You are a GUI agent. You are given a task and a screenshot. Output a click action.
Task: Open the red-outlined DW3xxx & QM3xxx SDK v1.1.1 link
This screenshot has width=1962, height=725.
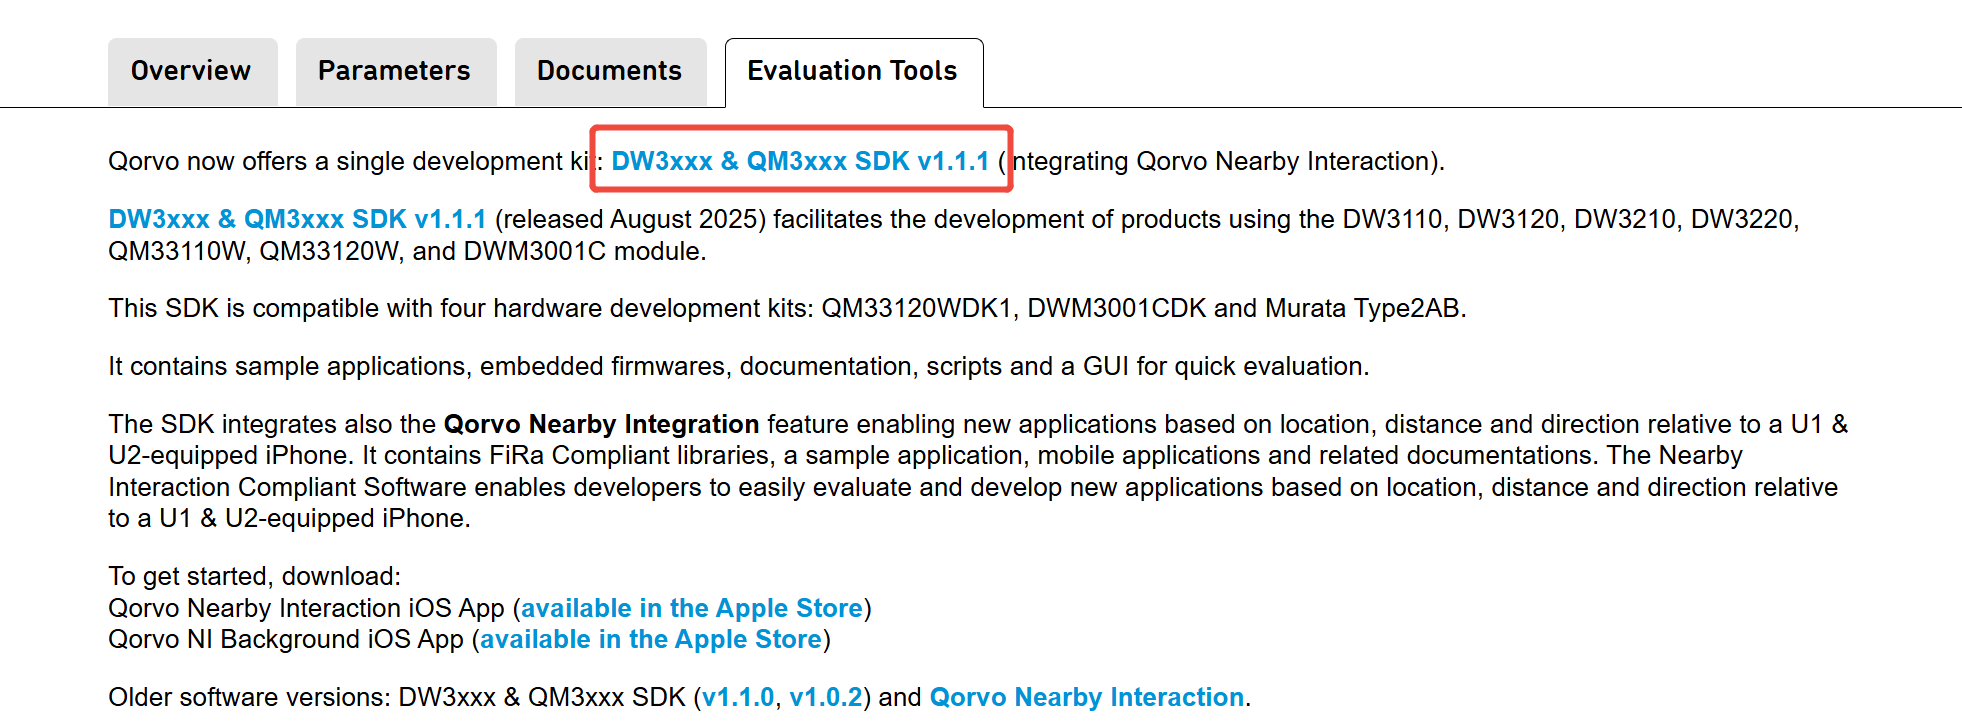click(800, 161)
